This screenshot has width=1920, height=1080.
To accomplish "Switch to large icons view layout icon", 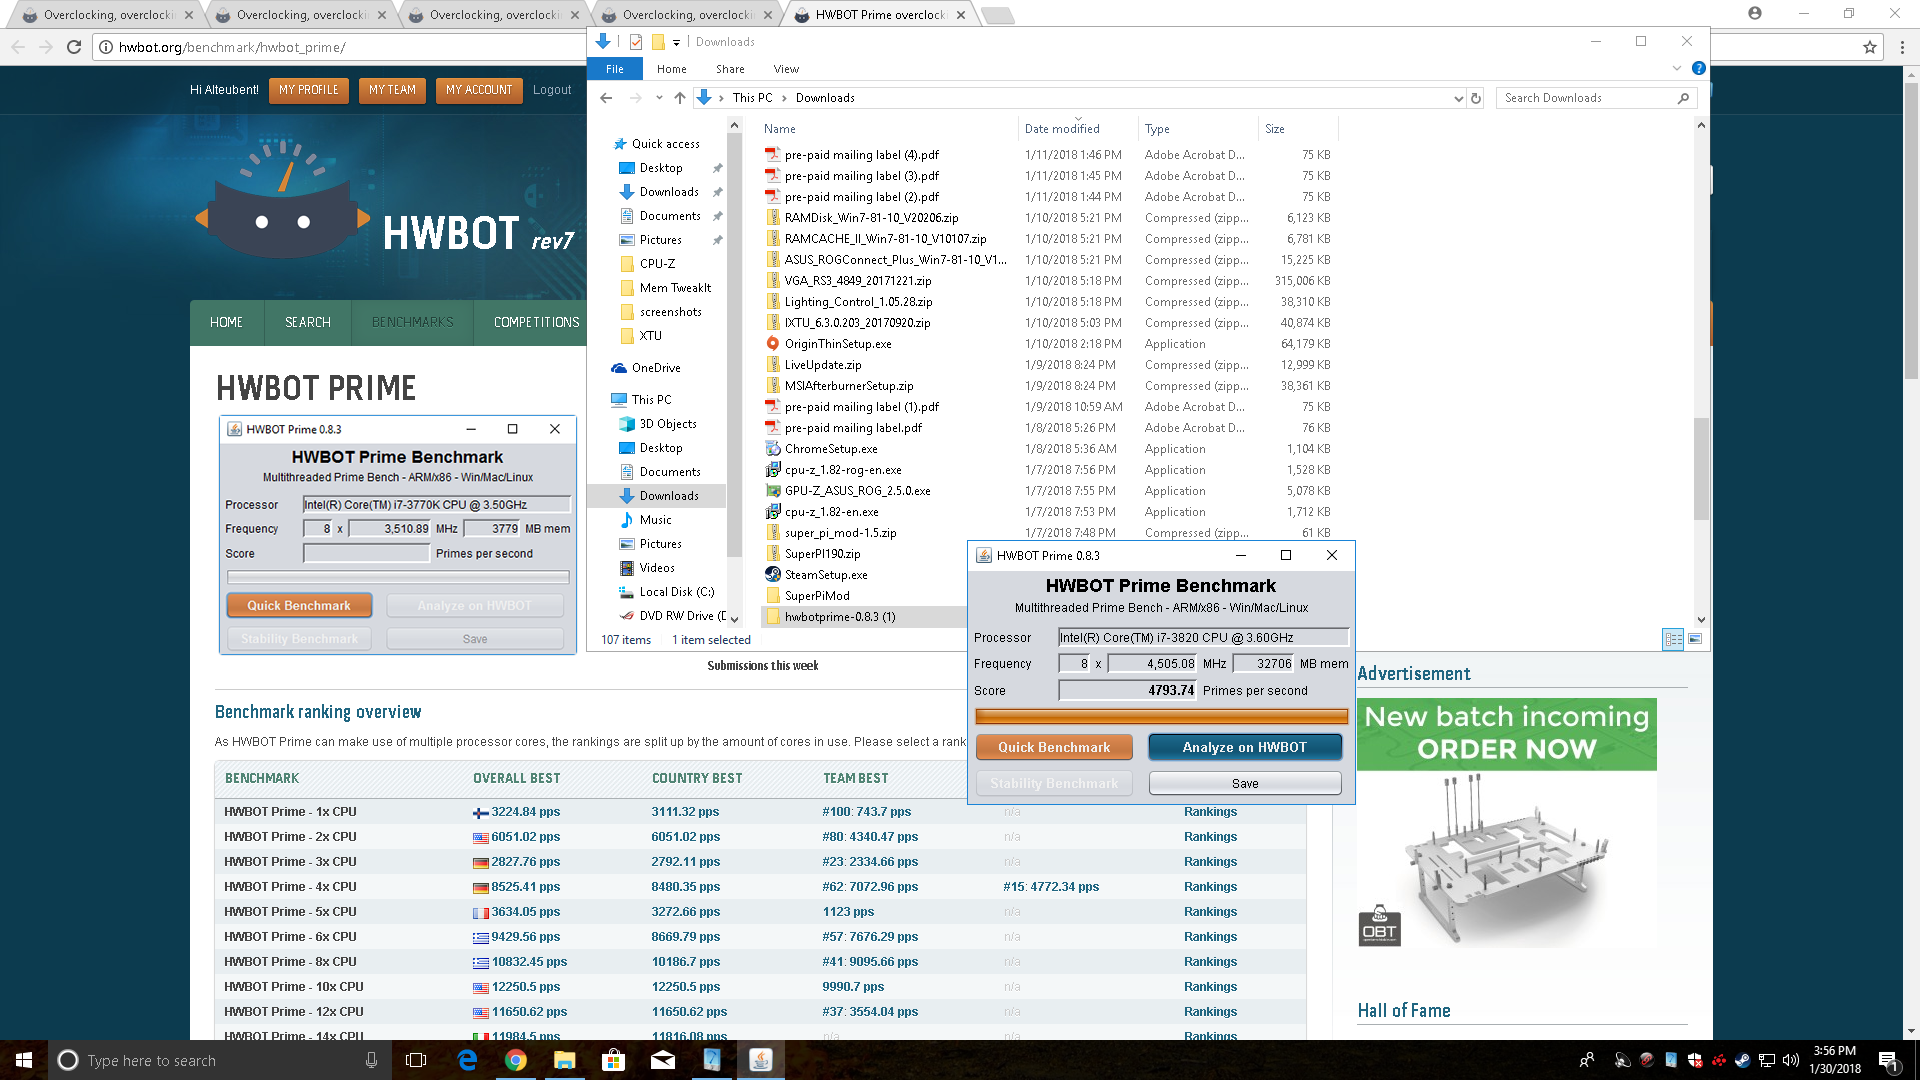I will point(1695,639).
